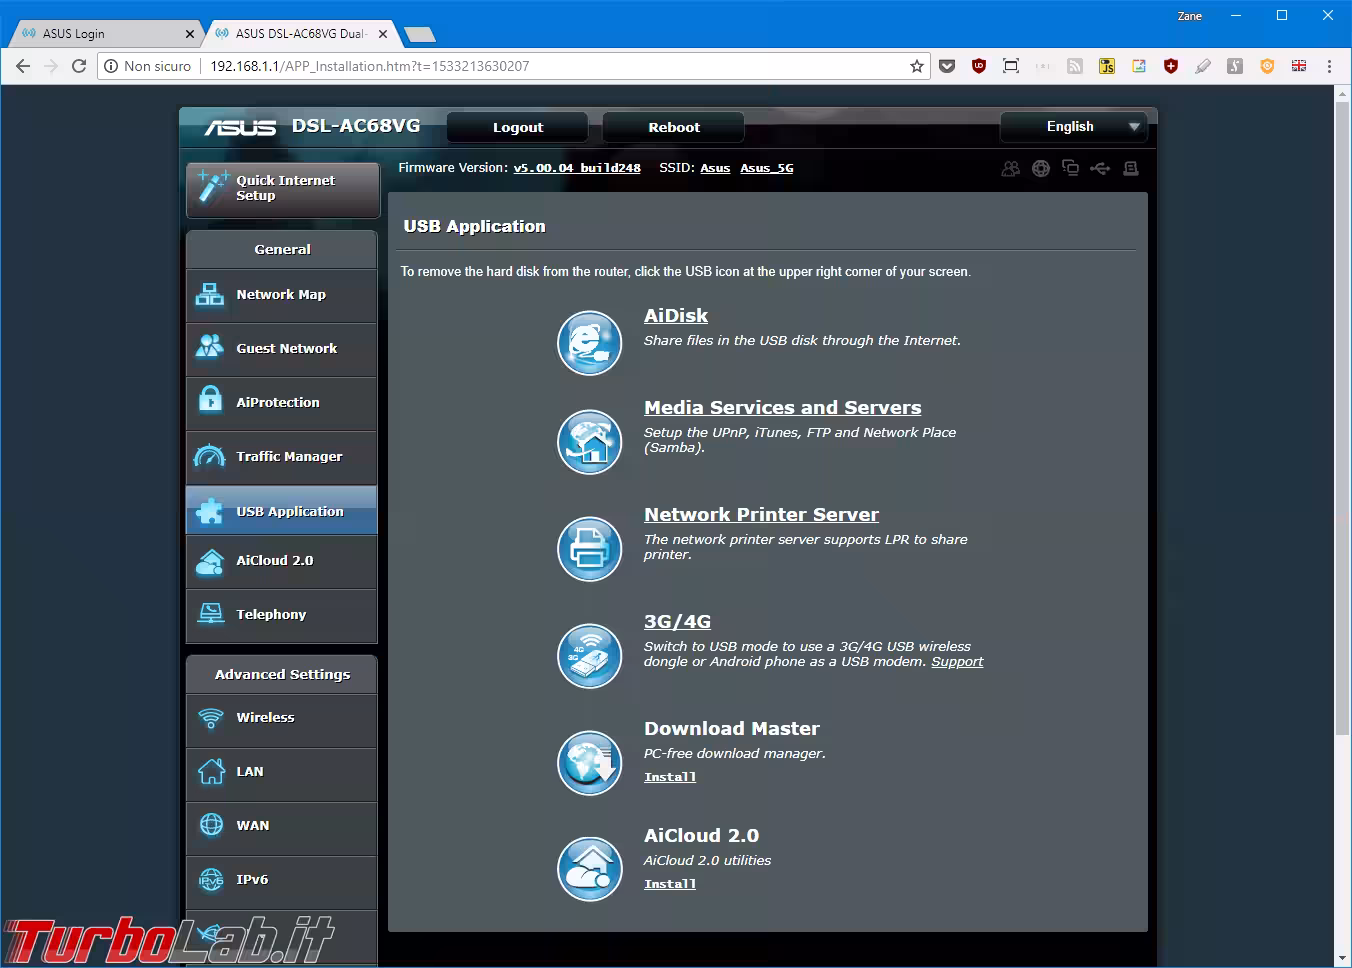
Task: Open the Chrome three-dot menu
Action: click(x=1329, y=66)
